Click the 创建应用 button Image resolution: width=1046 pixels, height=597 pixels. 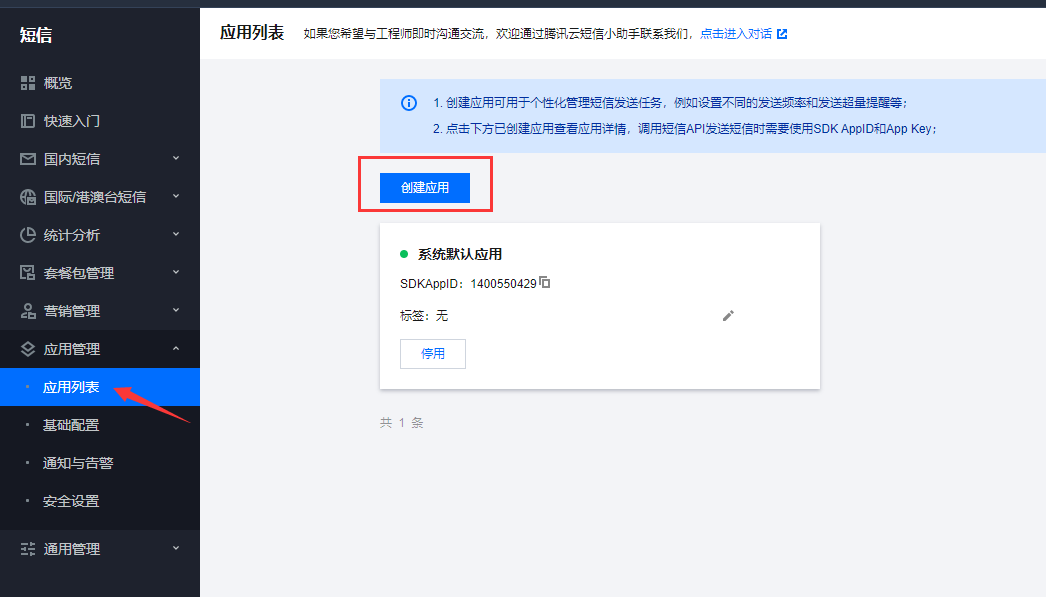(425, 187)
